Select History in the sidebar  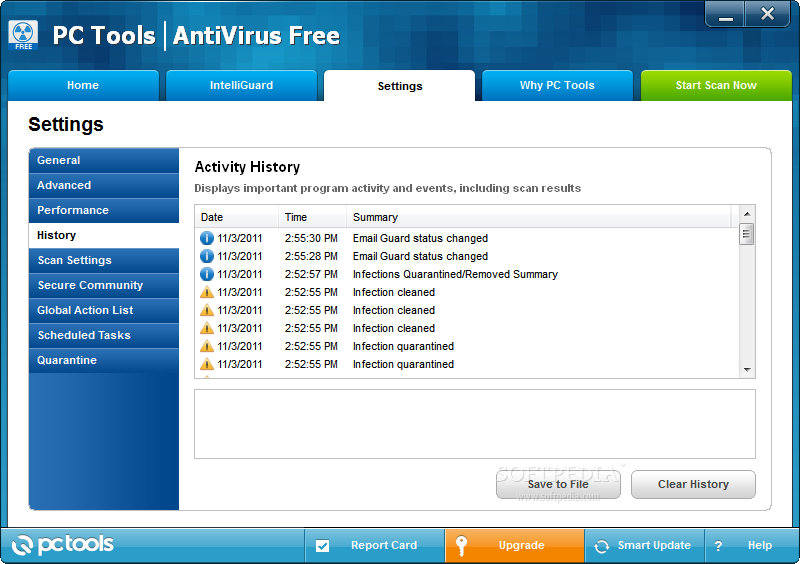[x=104, y=235]
